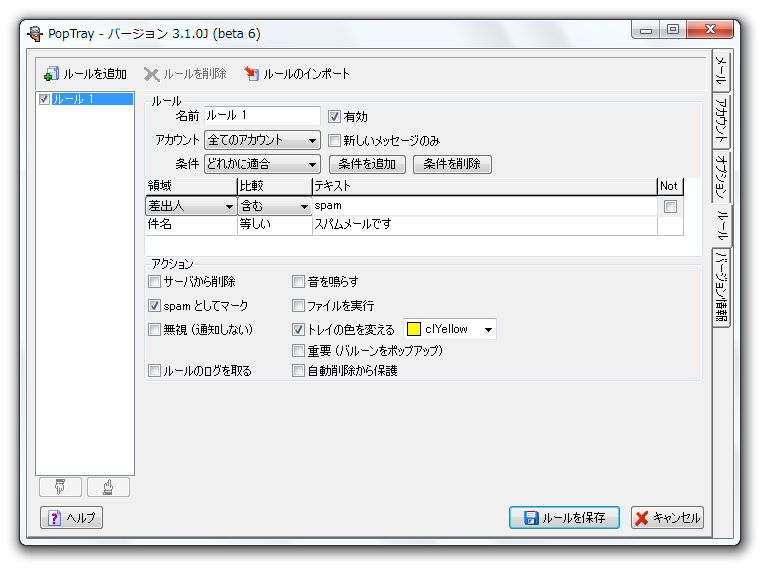The height and width of the screenshot is (569, 762).
Task: Click the 件名 cell in second condition row
Action: pyautogui.click(x=191, y=224)
